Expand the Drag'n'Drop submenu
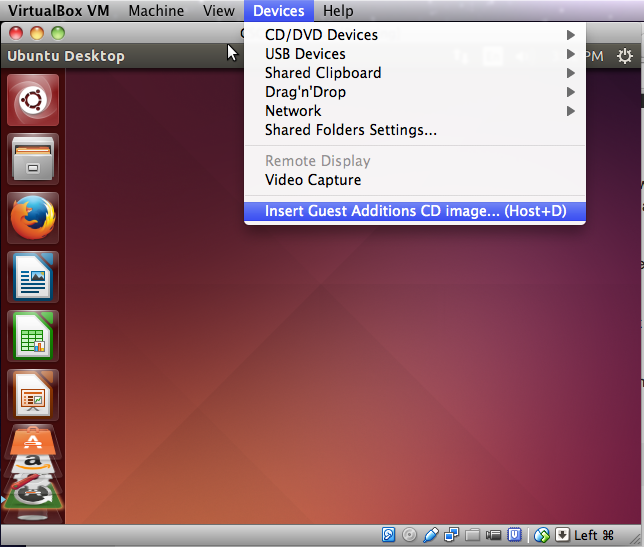 coord(415,92)
